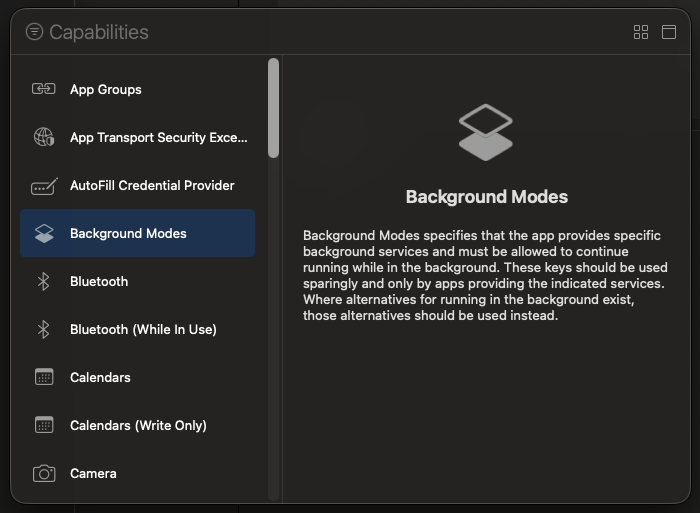Click the Bluetooth (While In Use) icon

(44, 330)
